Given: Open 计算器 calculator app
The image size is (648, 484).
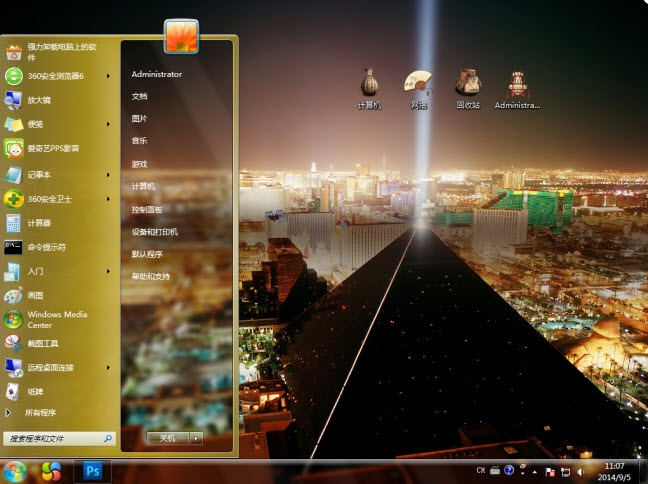Looking at the screenshot, I should 40,223.
